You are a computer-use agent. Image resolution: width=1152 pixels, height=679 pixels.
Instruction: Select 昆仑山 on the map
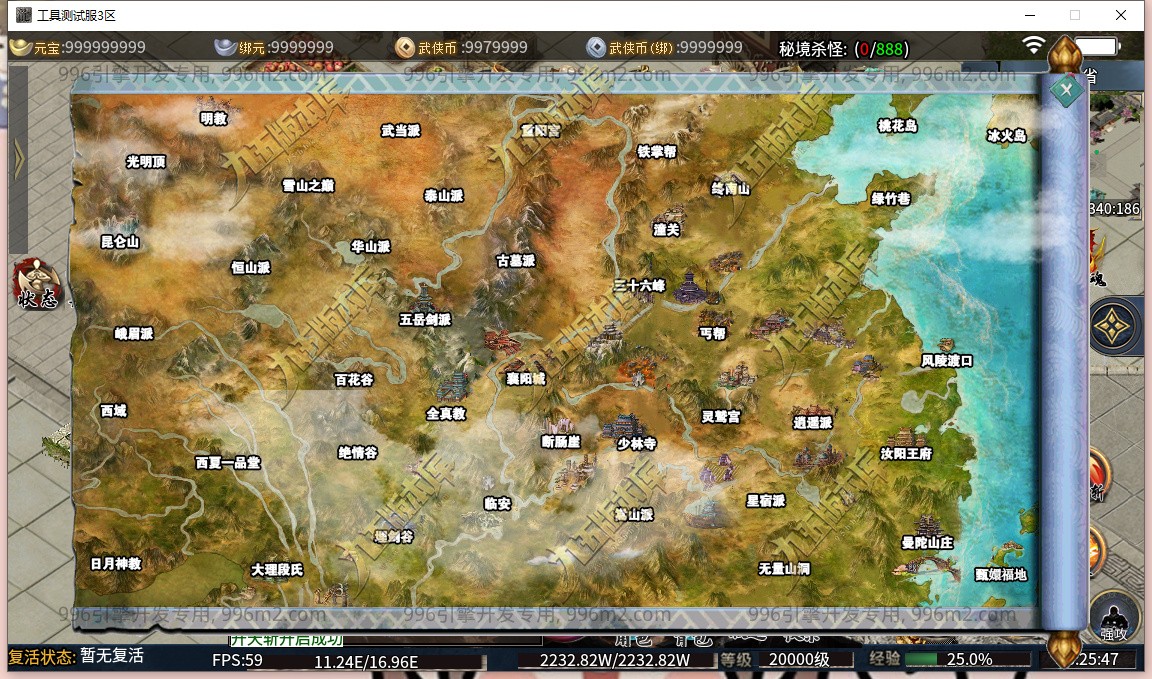120,241
